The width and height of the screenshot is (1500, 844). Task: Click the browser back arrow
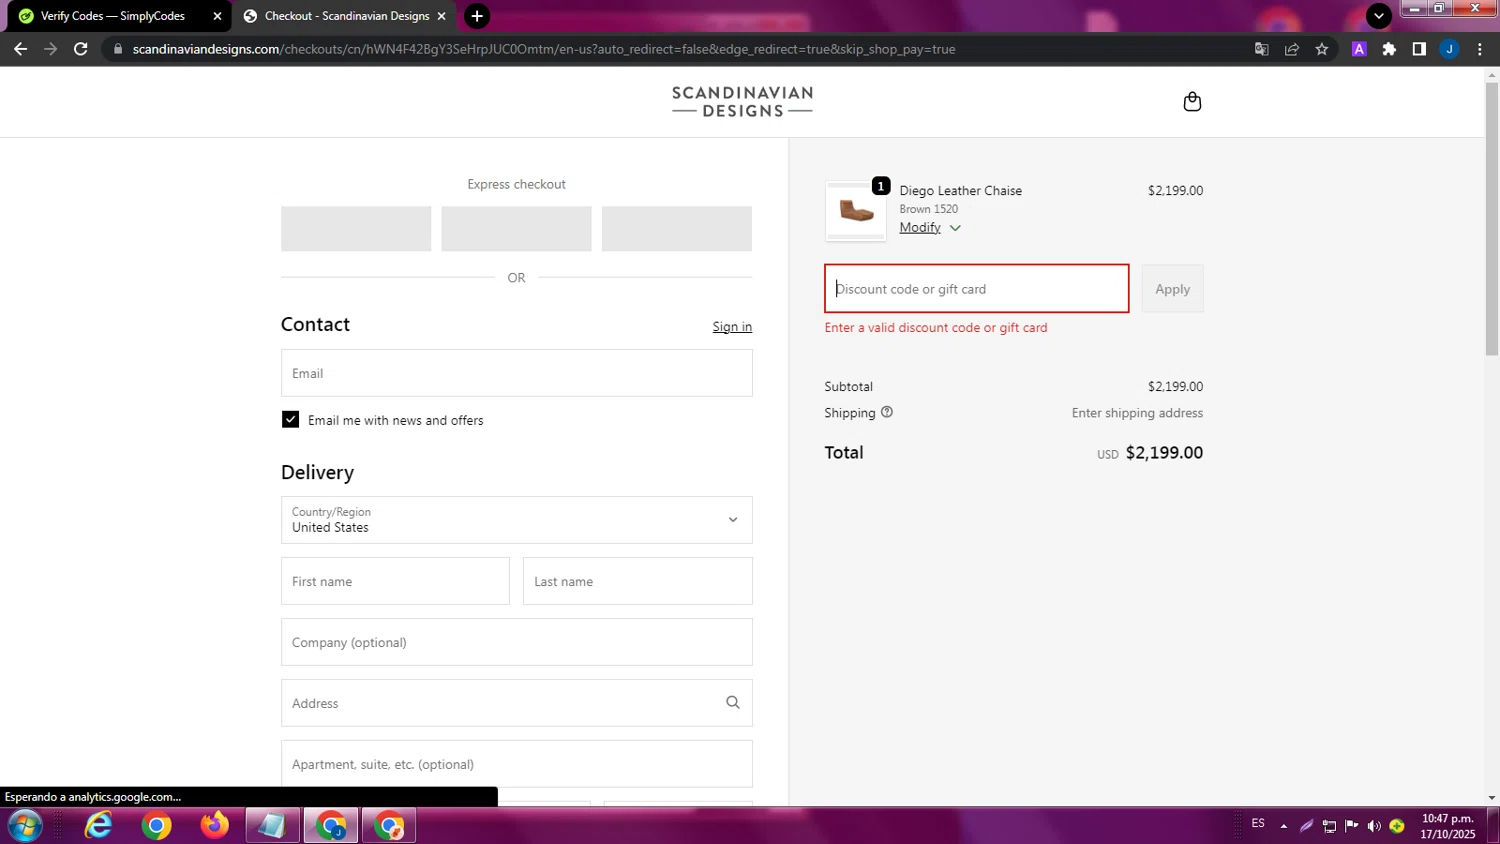[x=20, y=49]
